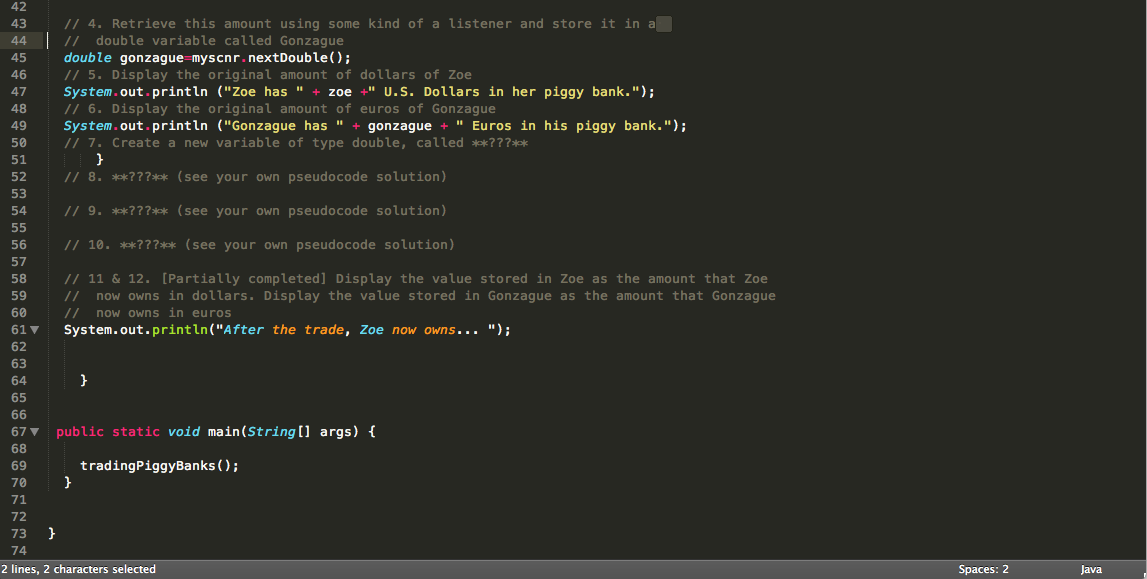Collapse the main method fold arrow at line 67
The height and width of the screenshot is (579, 1147).
34,431
